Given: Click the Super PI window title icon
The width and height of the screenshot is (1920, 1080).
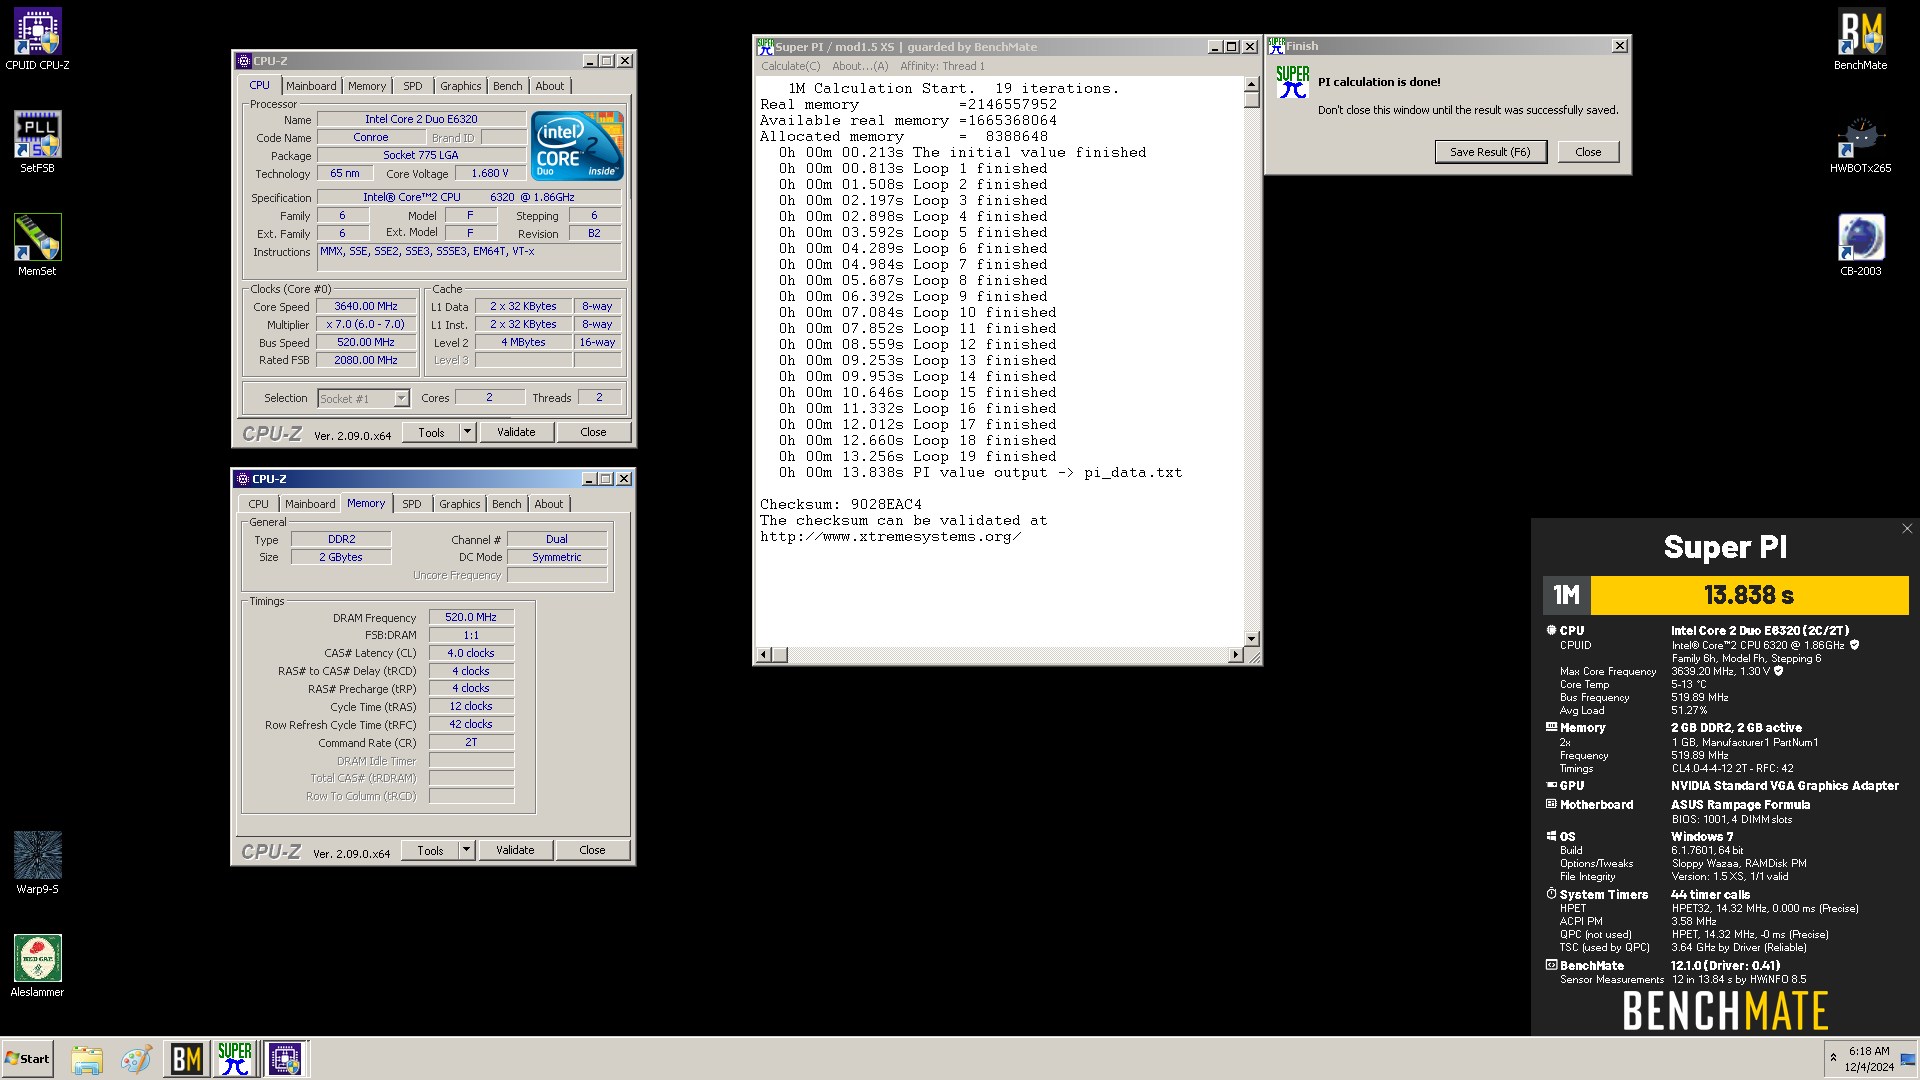Looking at the screenshot, I should [765, 47].
